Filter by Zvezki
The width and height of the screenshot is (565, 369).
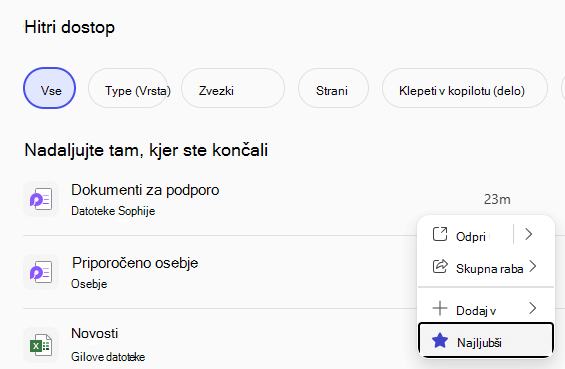tap(233, 88)
